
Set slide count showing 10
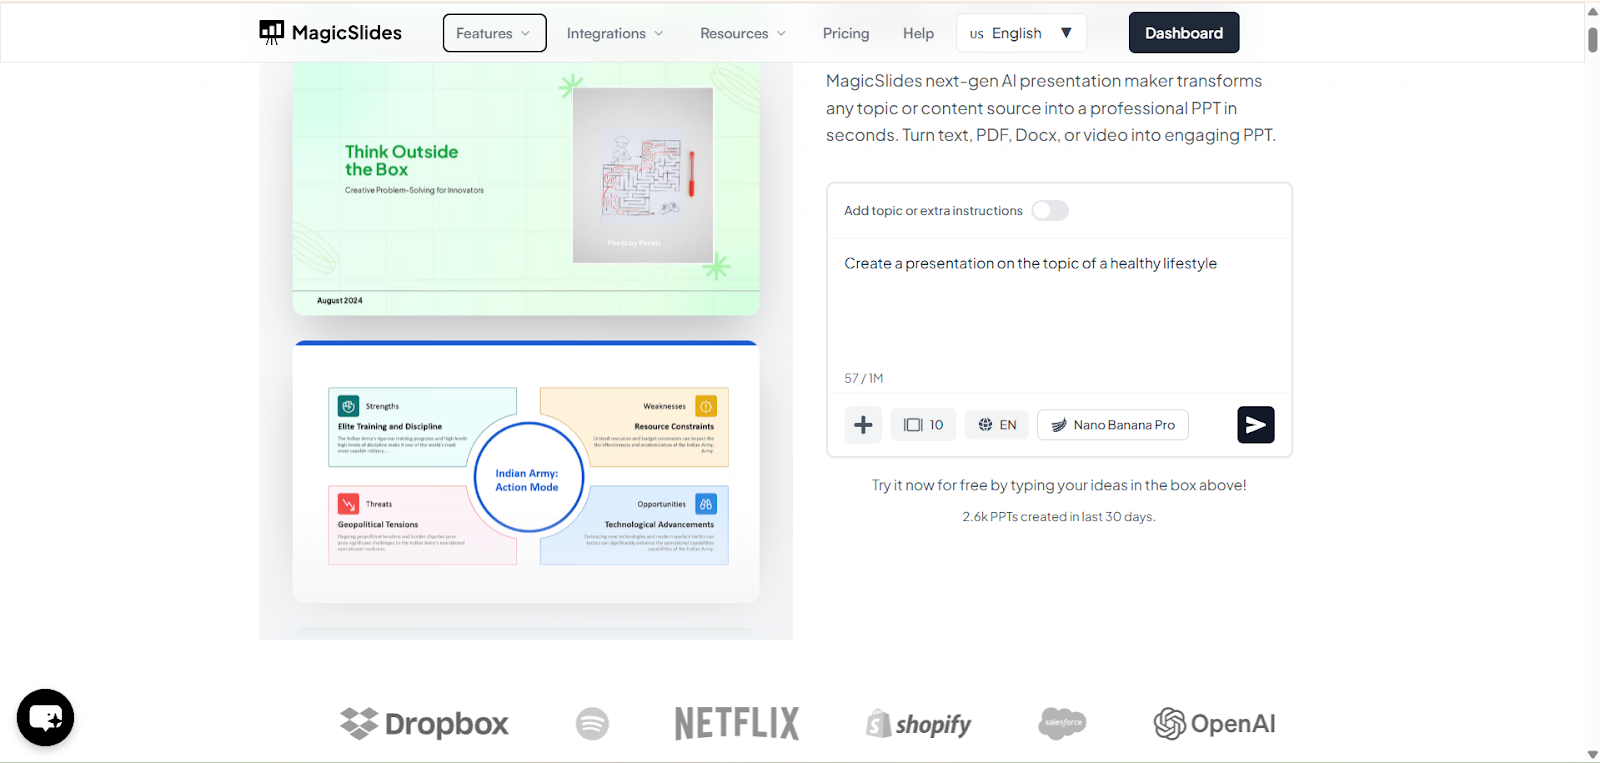tap(924, 425)
